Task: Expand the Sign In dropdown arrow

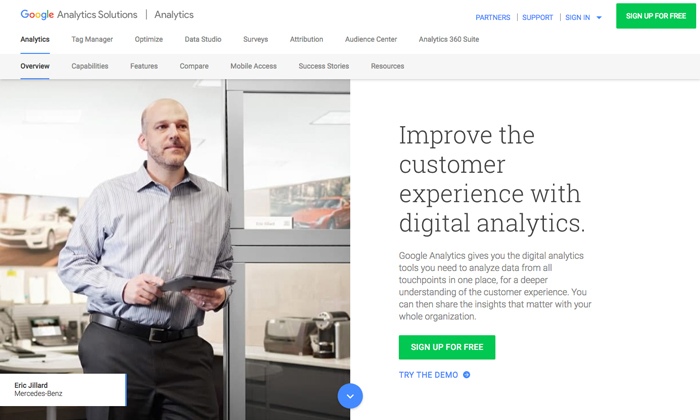Action: click(x=599, y=17)
